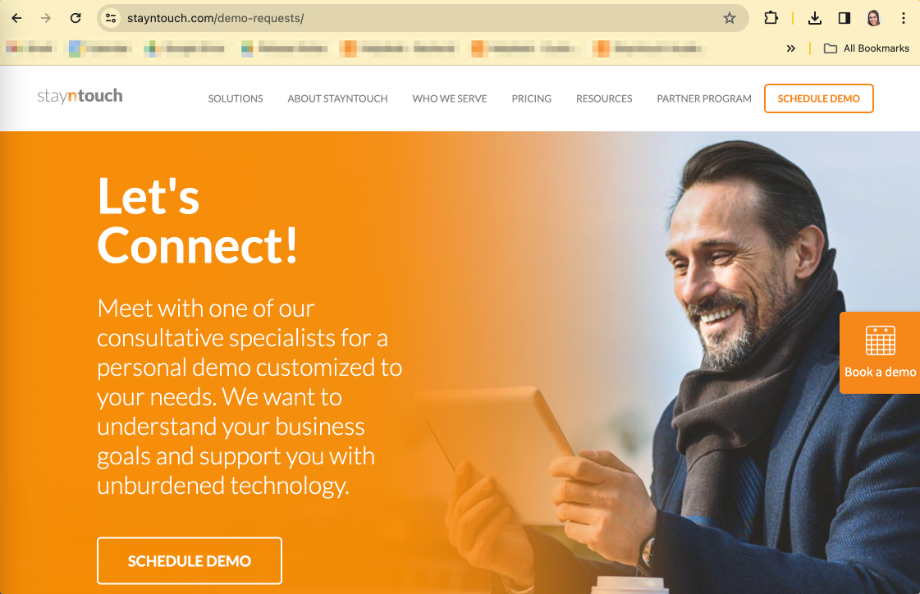This screenshot has height=594, width=920.
Task: Expand hidden bookmarks with double chevron
Action: (791, 48)
